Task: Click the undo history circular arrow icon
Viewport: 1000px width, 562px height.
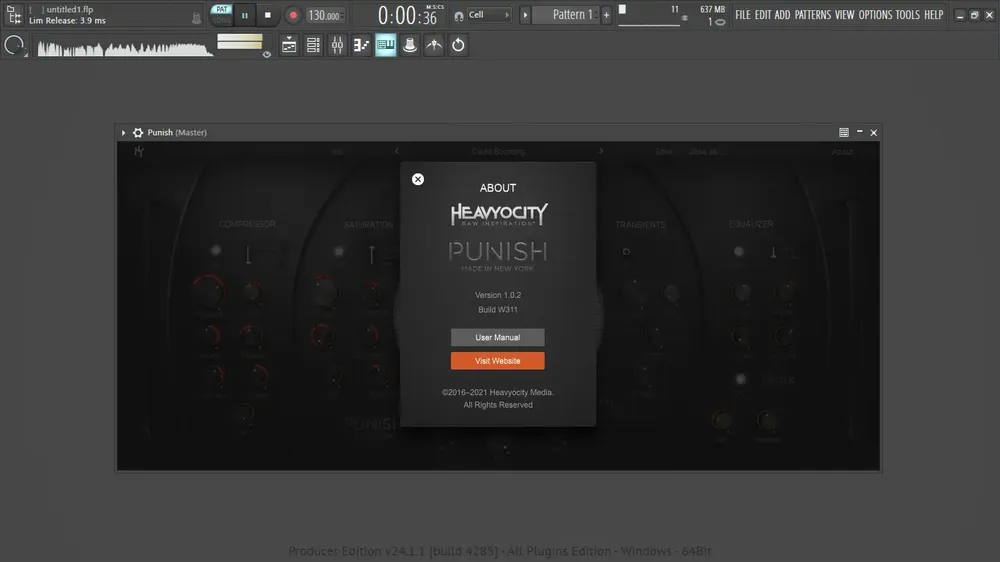Action: (x=459, y=45)
